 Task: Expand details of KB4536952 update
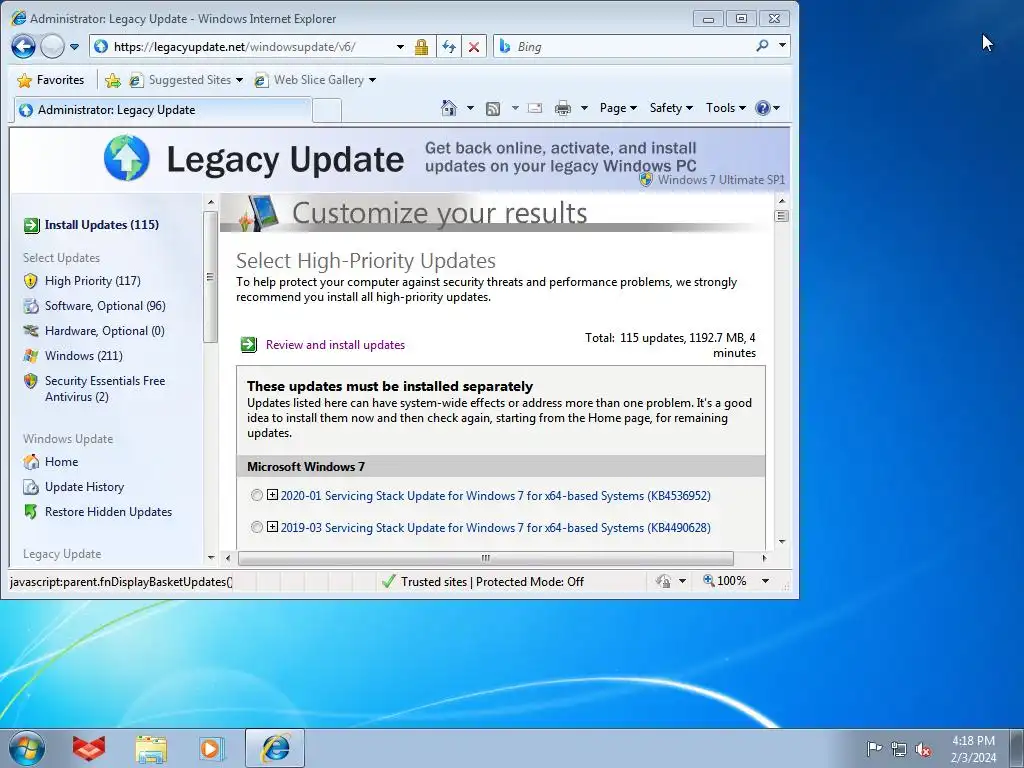coord(272,494)
